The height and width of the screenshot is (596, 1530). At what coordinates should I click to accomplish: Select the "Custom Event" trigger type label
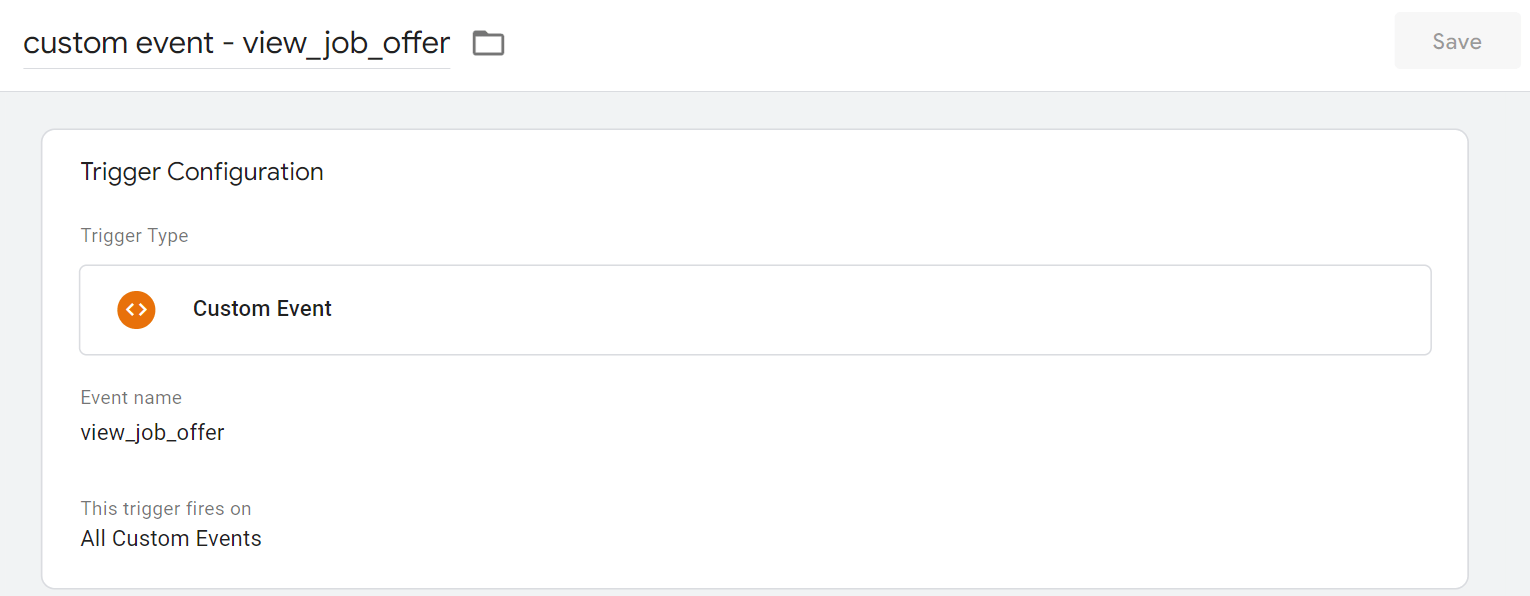(262, 309)
